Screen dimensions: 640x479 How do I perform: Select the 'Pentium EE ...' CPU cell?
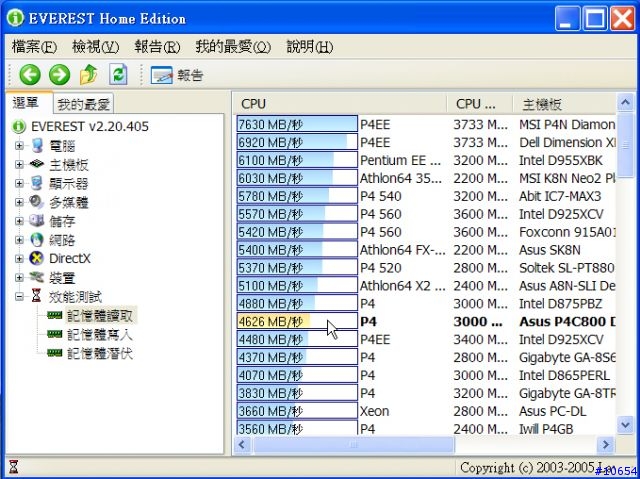coord(400,160)
